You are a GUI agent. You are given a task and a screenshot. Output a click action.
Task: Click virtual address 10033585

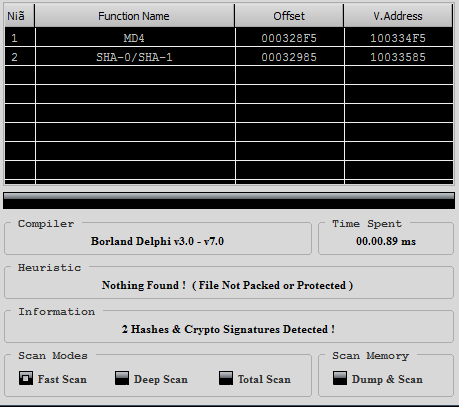pos(398,57)
